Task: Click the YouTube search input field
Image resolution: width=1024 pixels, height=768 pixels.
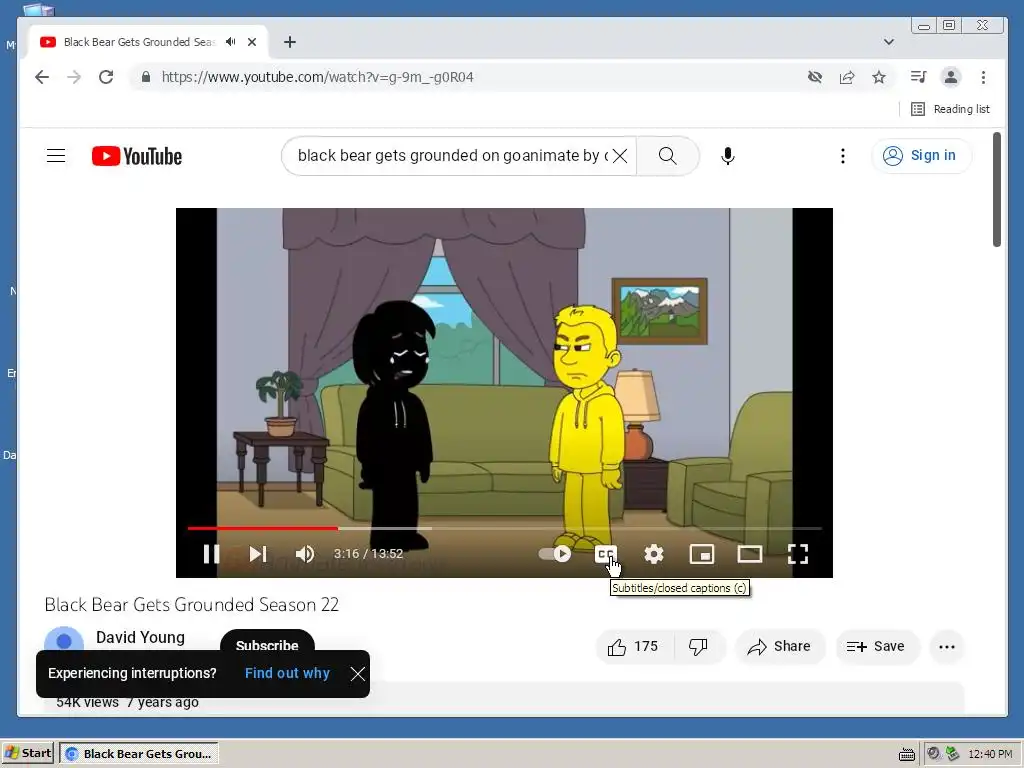Action: 451,155
